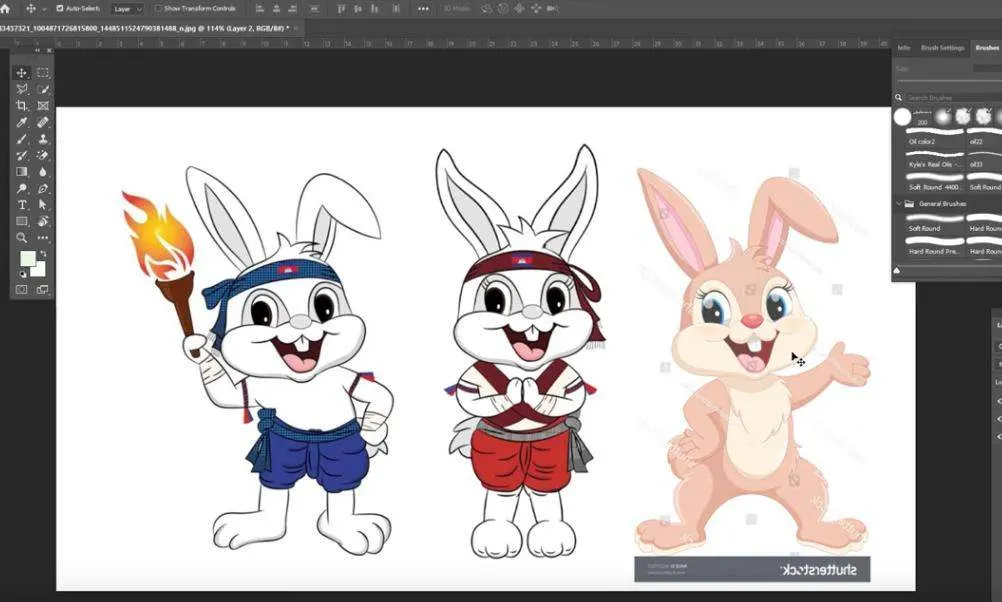Select the Rectangular Marquee tool

click(x=43, y=73)
